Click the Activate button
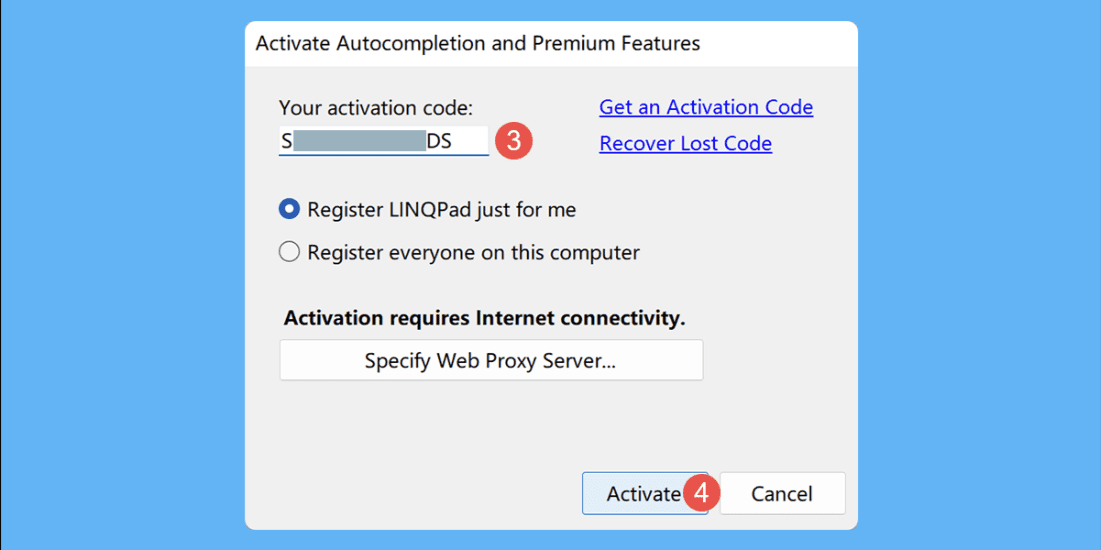1101x550 pixels. [x=644, y=493]
